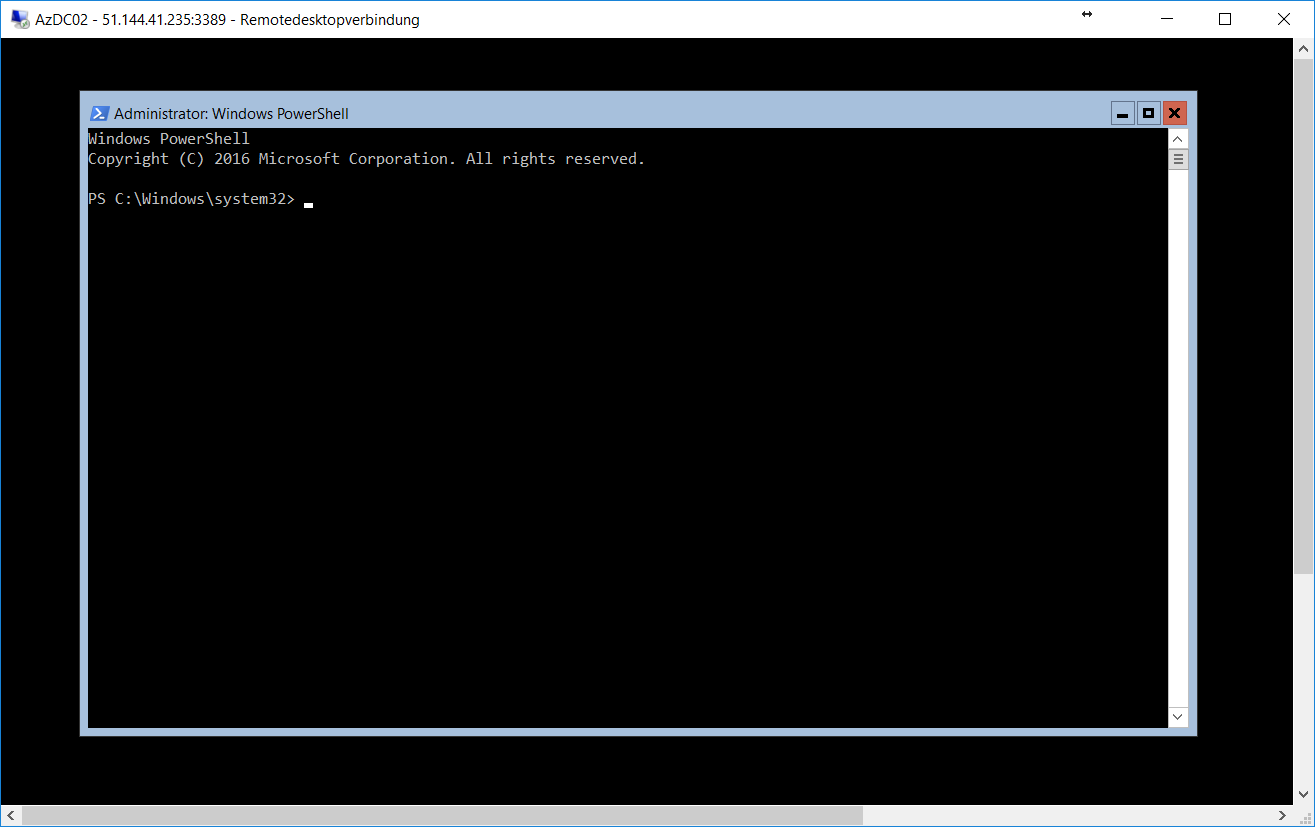Click the 'Copyright (C) 2016 Microsoft Corporation' line

tap(366, 159)
